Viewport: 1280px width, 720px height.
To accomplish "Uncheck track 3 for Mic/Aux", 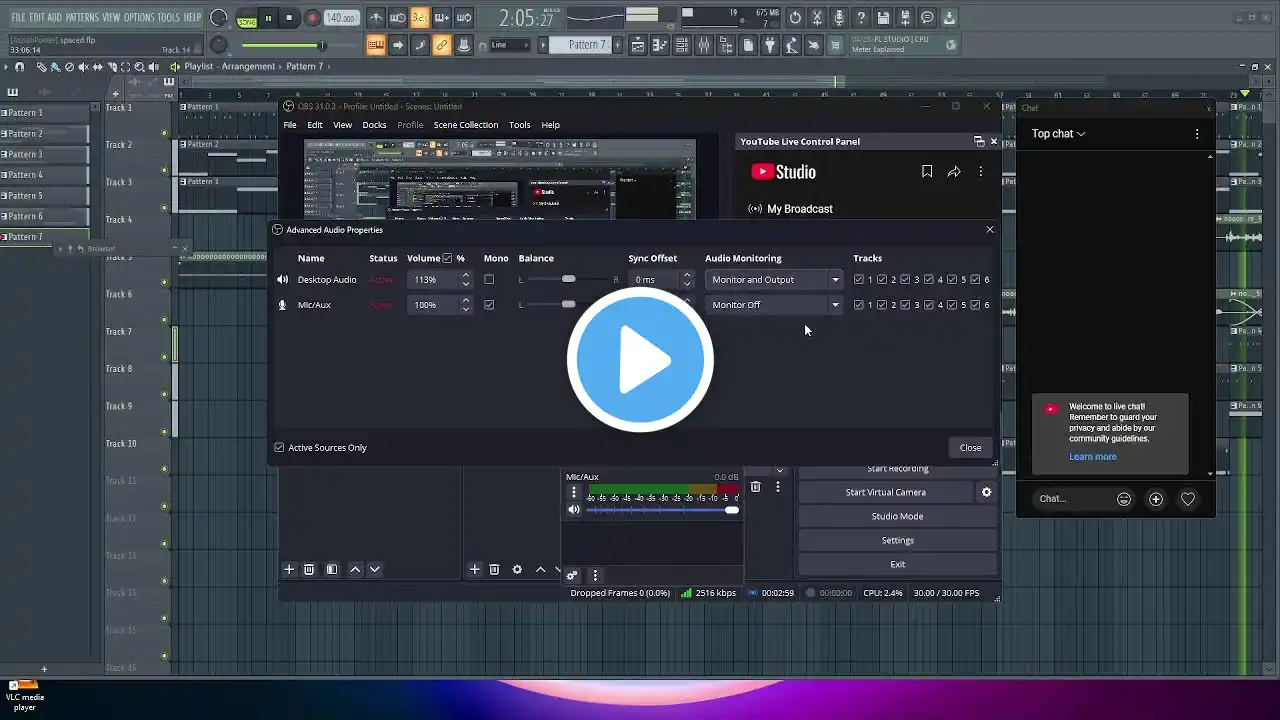I will [x=906, y=305].
